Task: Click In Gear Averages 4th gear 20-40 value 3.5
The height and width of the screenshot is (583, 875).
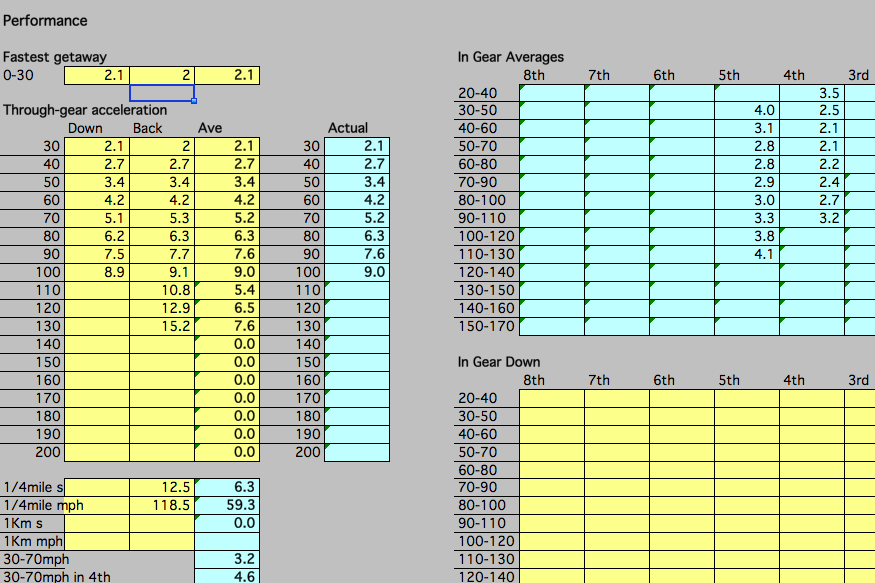Action: pyautogui.click(x=812, y=92)
